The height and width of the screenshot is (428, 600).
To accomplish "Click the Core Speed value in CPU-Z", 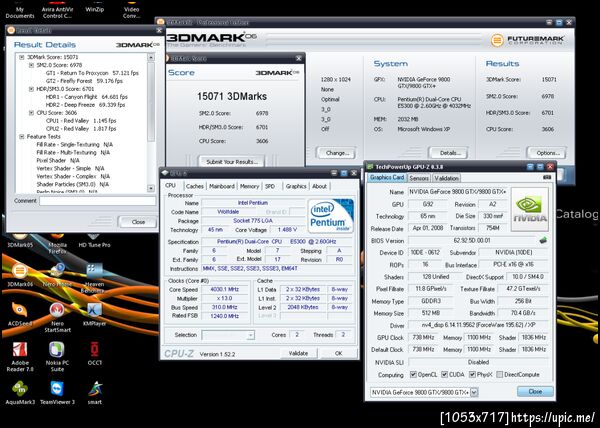I will coord(225,289).
